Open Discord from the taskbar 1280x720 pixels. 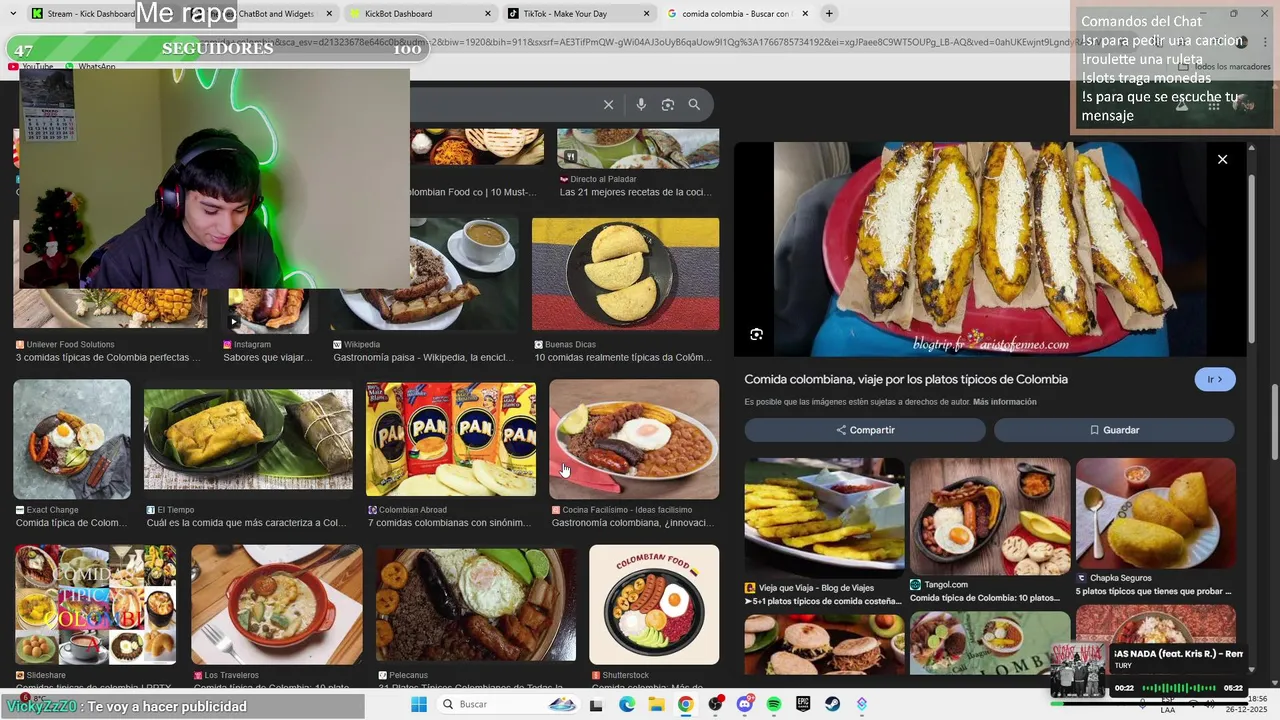click(x=744, y=704)
